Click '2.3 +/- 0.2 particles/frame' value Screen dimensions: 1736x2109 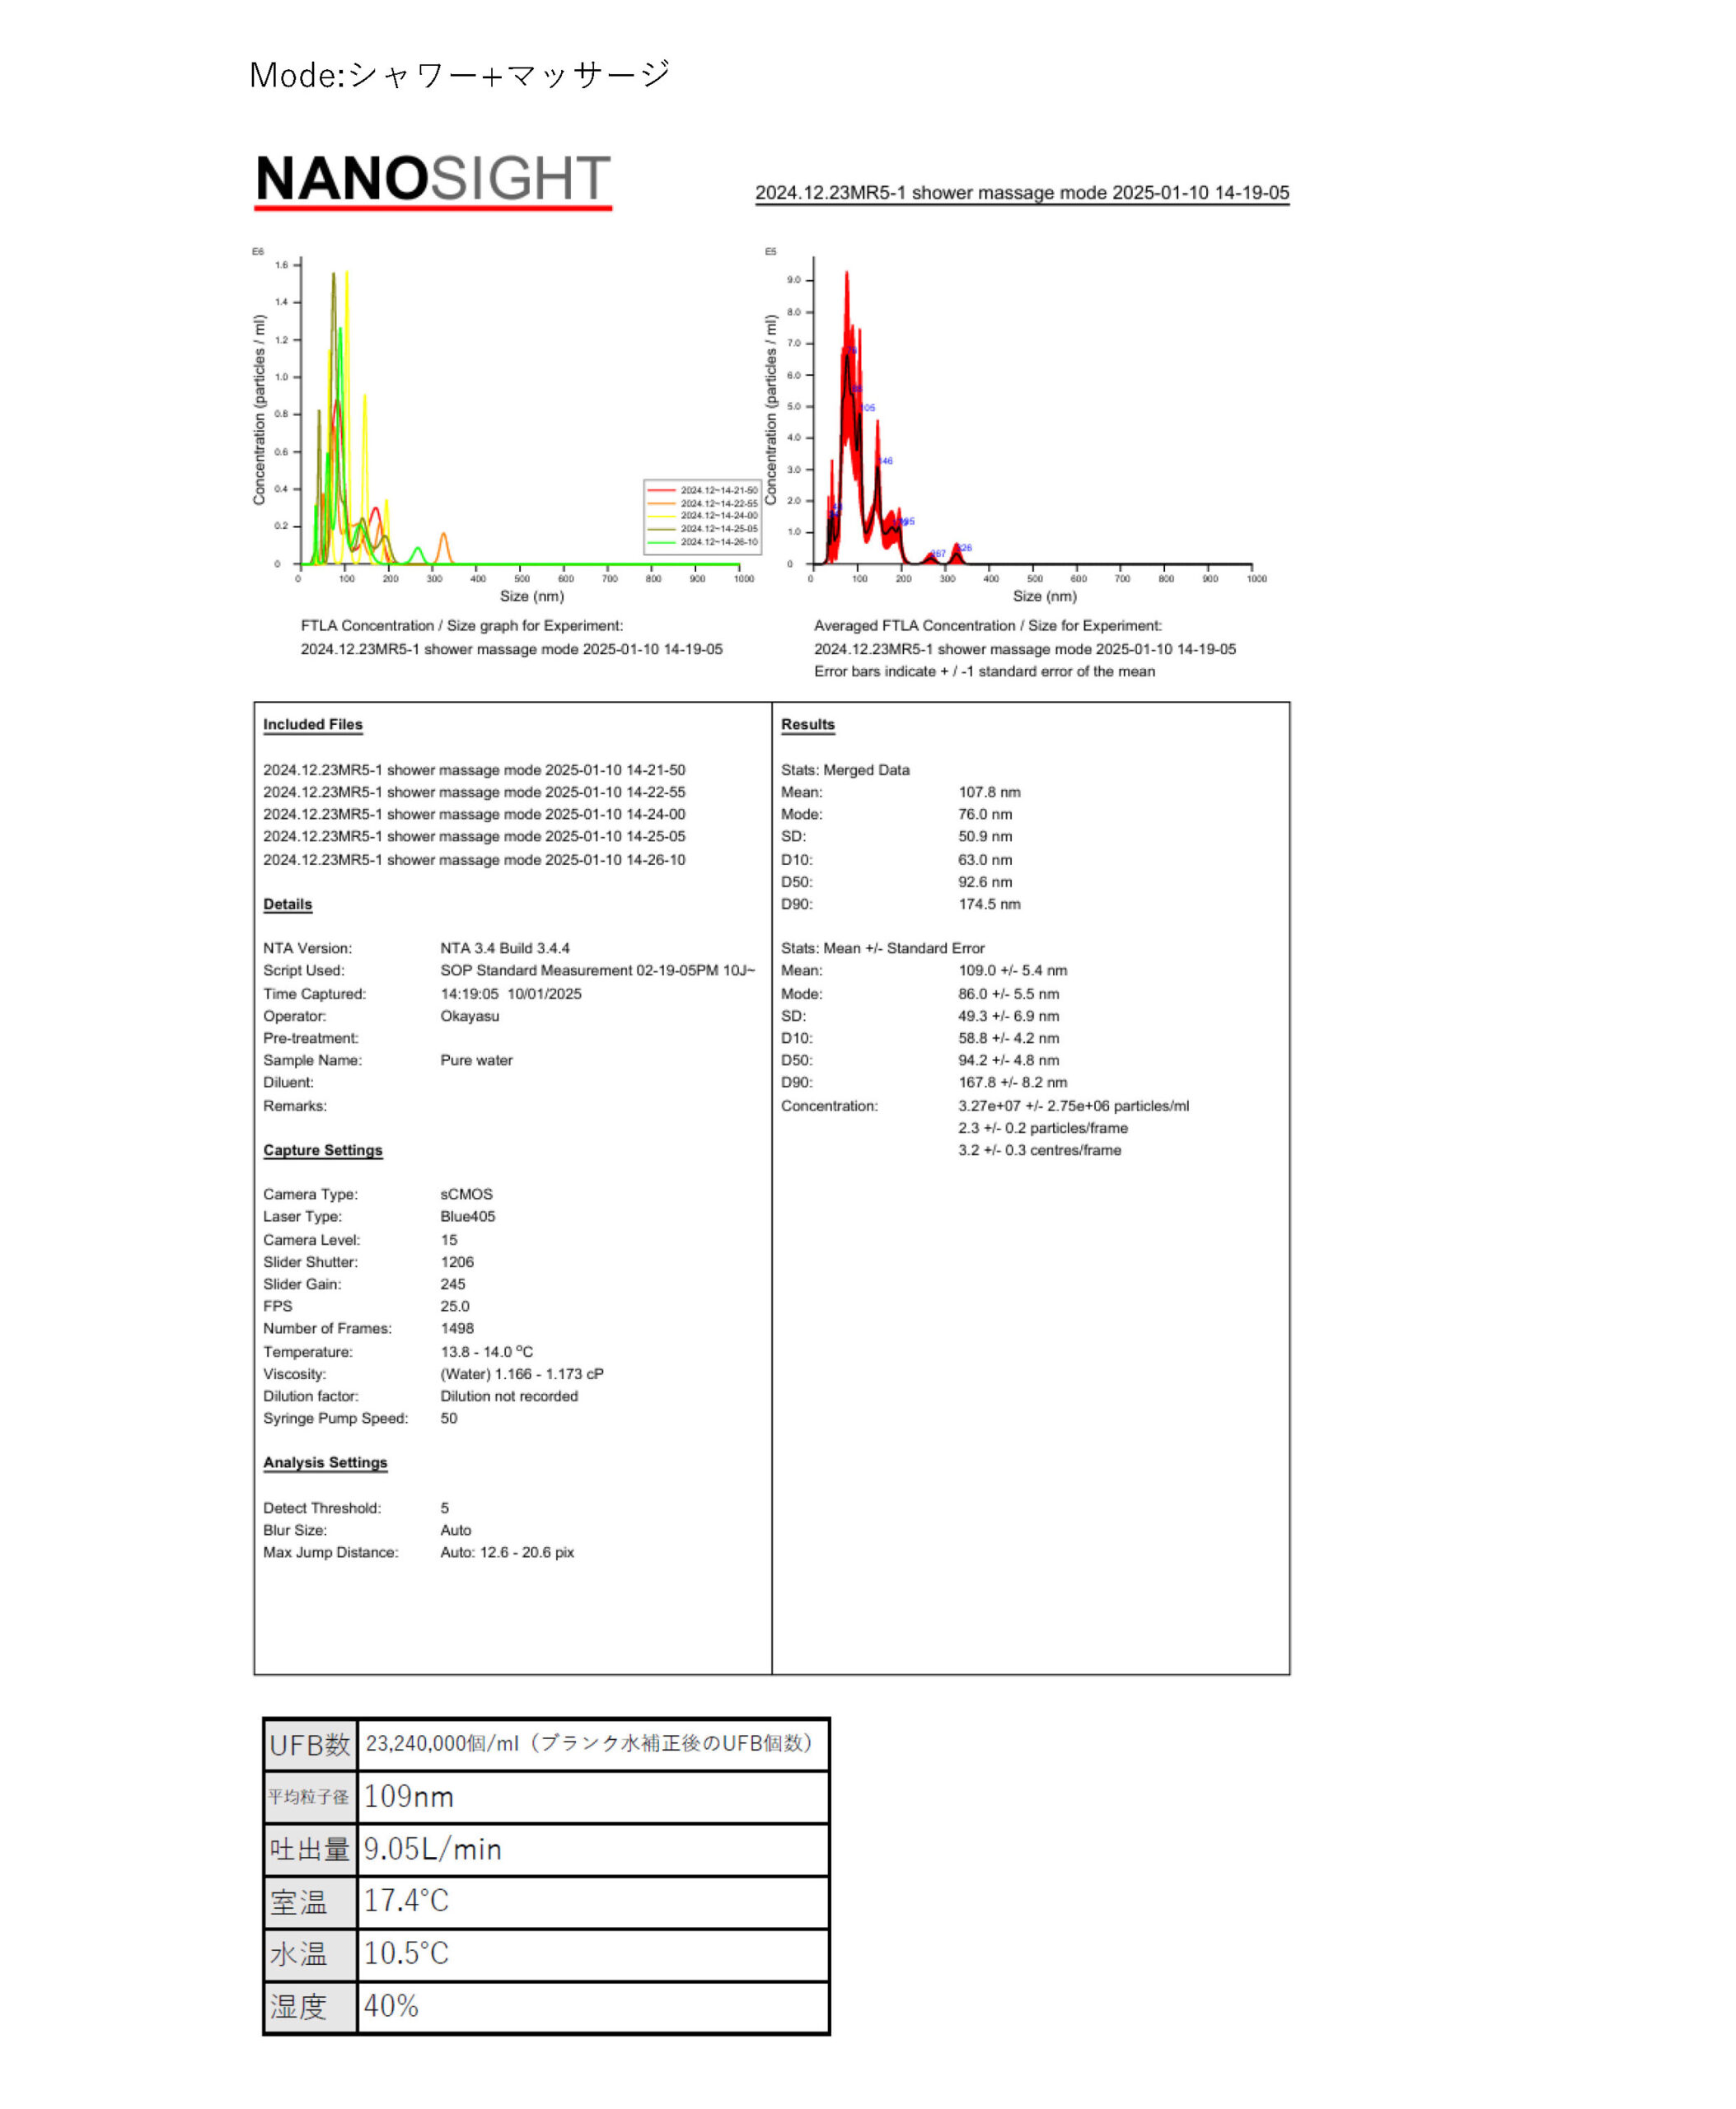coord(1043,1128)
